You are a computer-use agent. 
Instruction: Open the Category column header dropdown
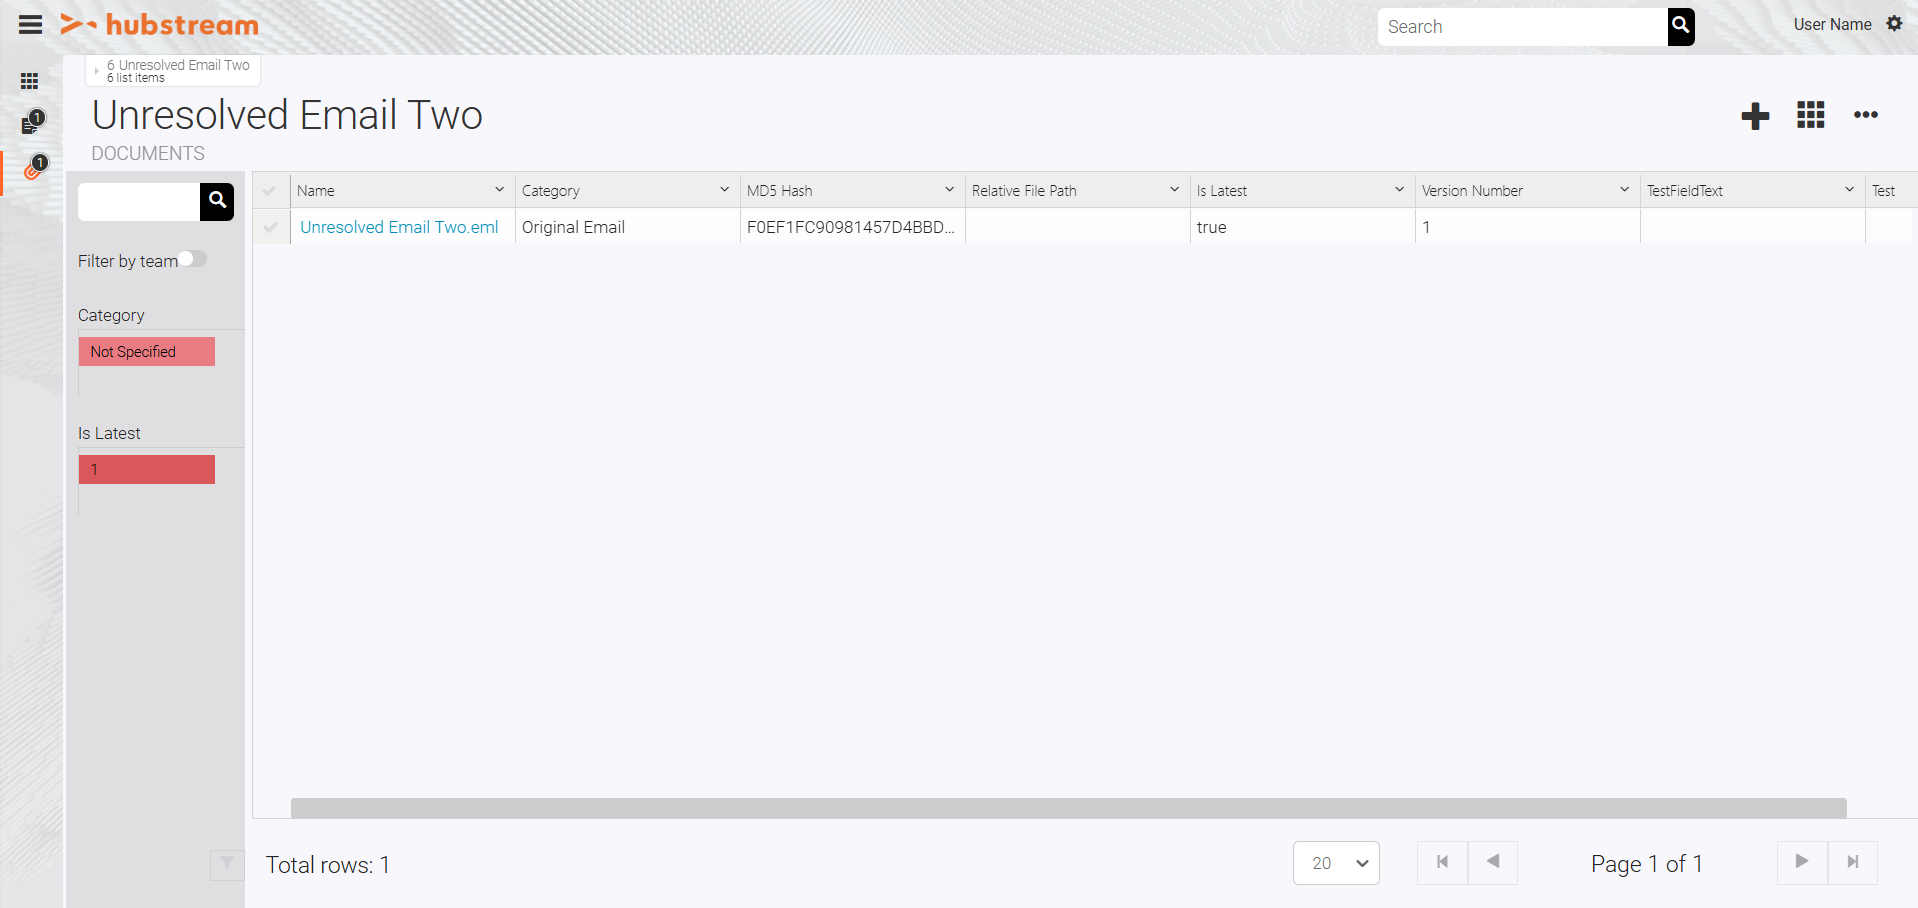coord(724,190)
